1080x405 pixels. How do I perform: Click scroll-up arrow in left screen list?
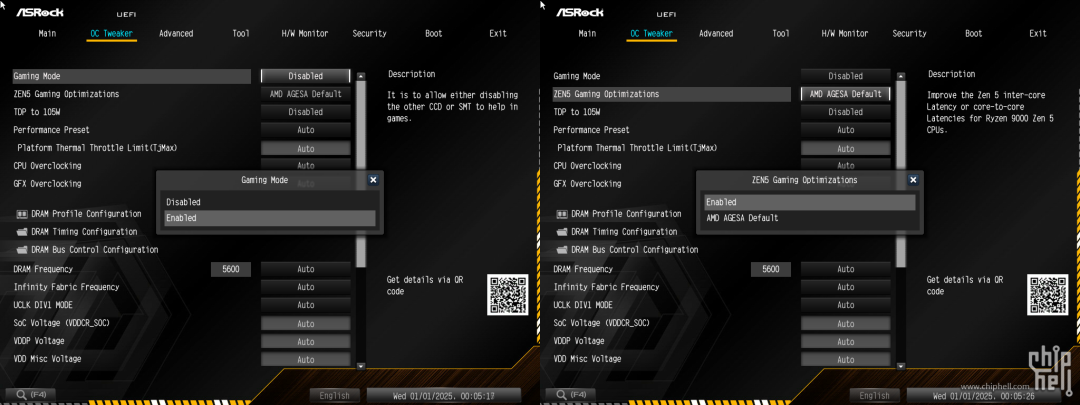coord(361,76)
